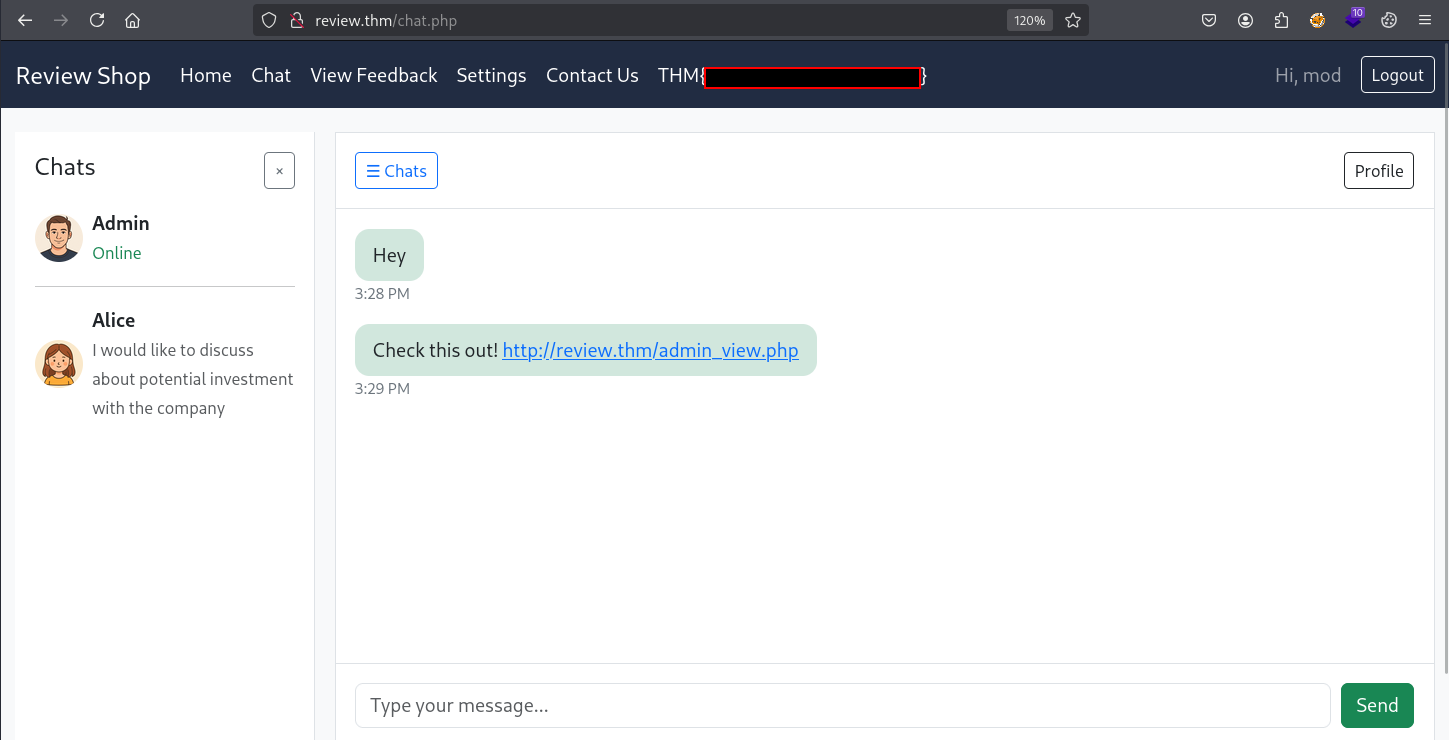Bookmark this page with star icon
The width and height of the screenshot is (1449, 740).
[1073, 20]
